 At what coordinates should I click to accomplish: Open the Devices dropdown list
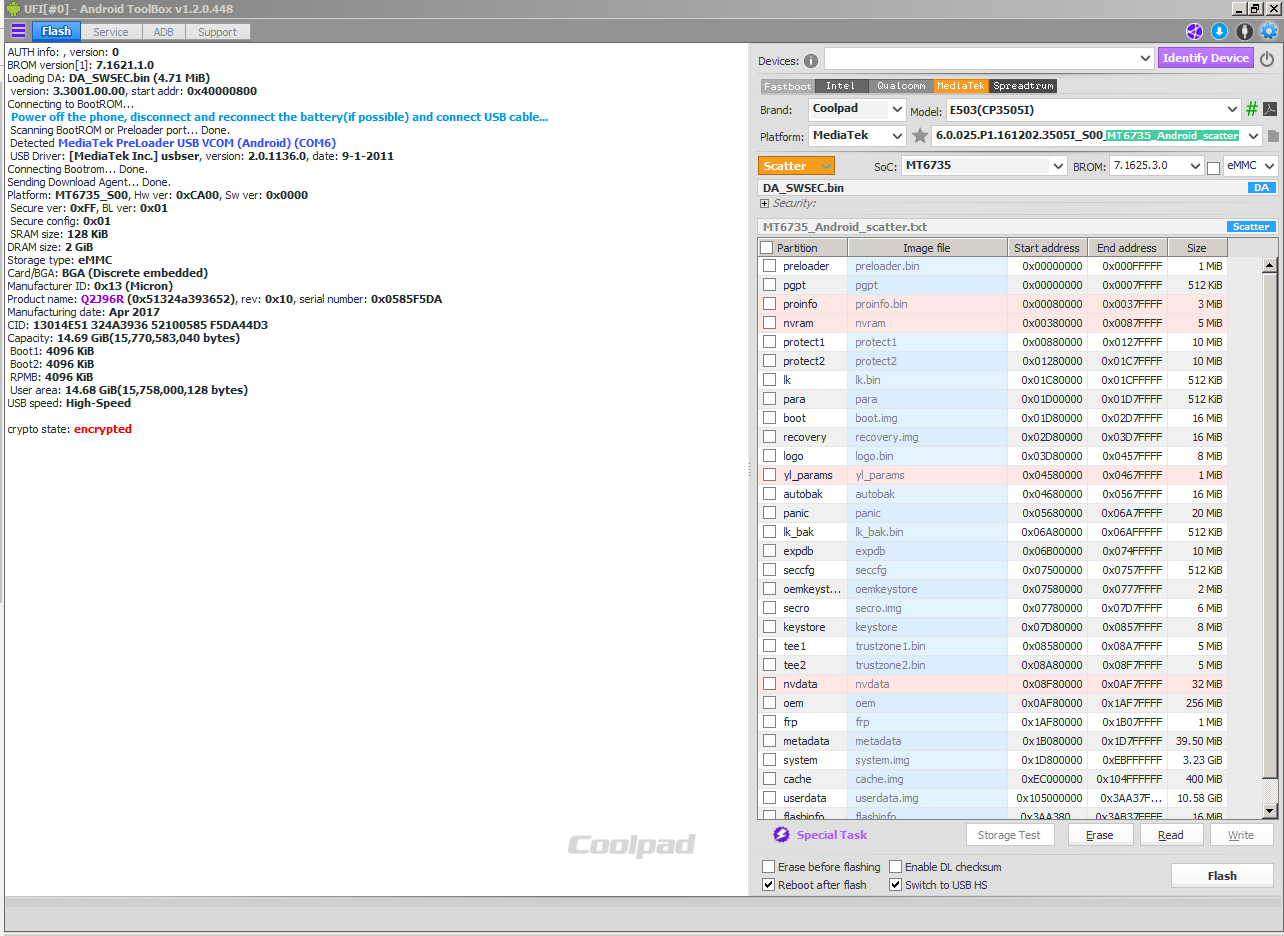[x=989, y=59]
